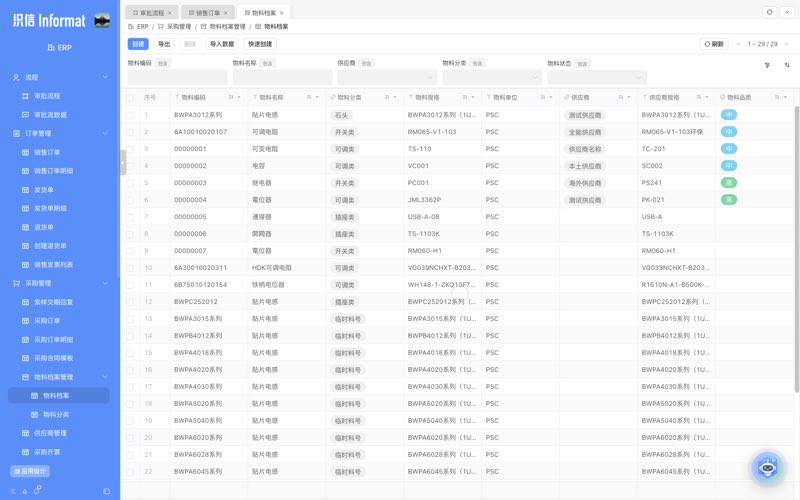This screenshot has width=800, height=500.
Task: Click the 快速创建 button
Action: 260,44
